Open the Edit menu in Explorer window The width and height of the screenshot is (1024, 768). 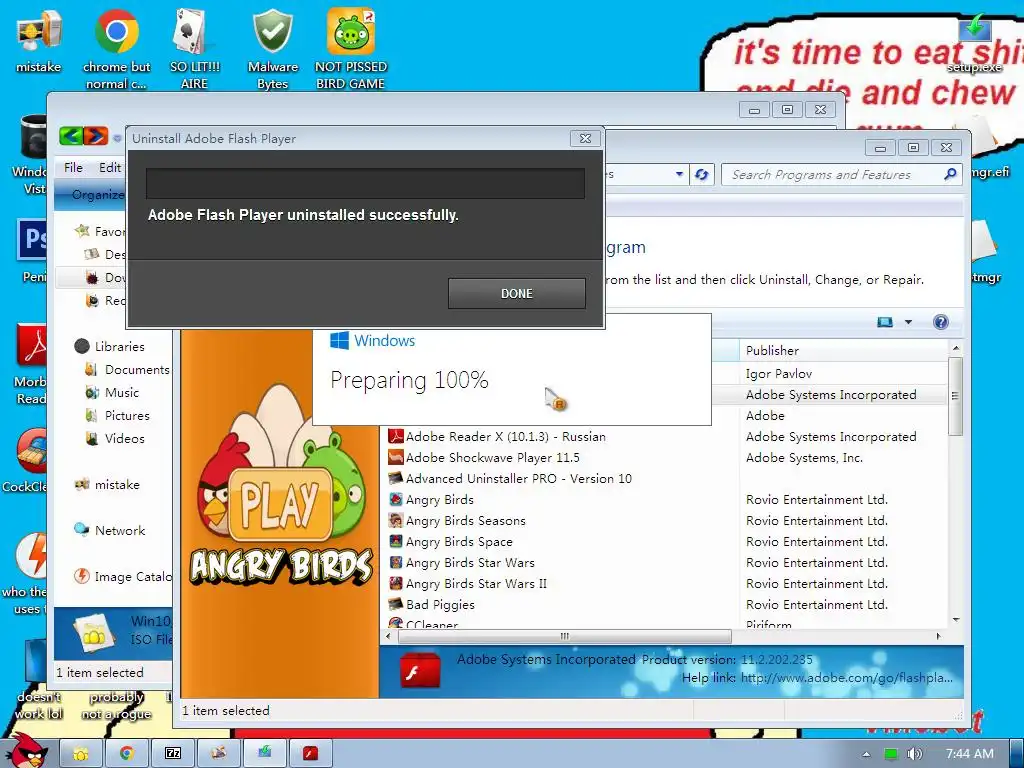[110, 168]
